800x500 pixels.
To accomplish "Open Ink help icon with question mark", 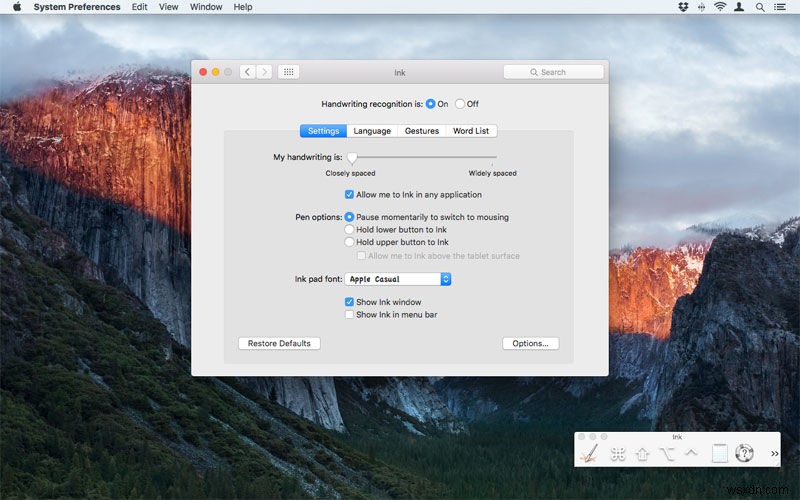I will tap(744, 454).
